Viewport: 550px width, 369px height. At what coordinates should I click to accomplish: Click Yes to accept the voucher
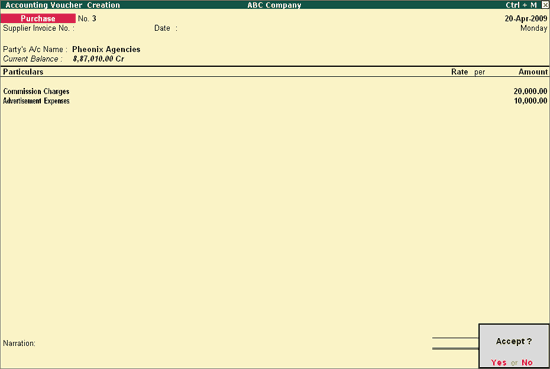[498, 362]
